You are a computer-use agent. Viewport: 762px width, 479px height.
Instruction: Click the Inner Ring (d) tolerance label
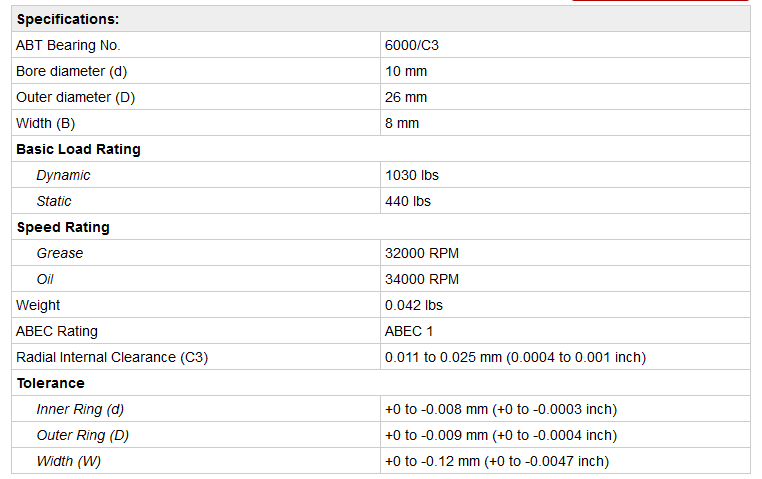tap(80, 409)
